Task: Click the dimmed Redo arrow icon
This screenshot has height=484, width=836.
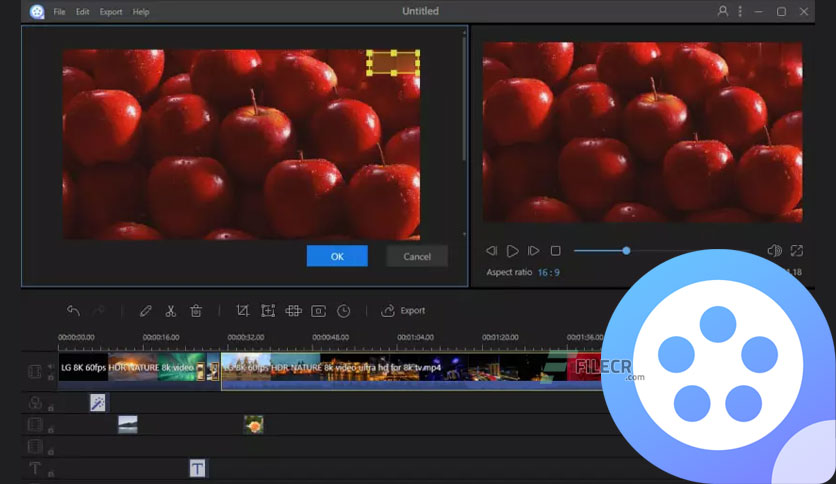Action: tap(98, 311)
